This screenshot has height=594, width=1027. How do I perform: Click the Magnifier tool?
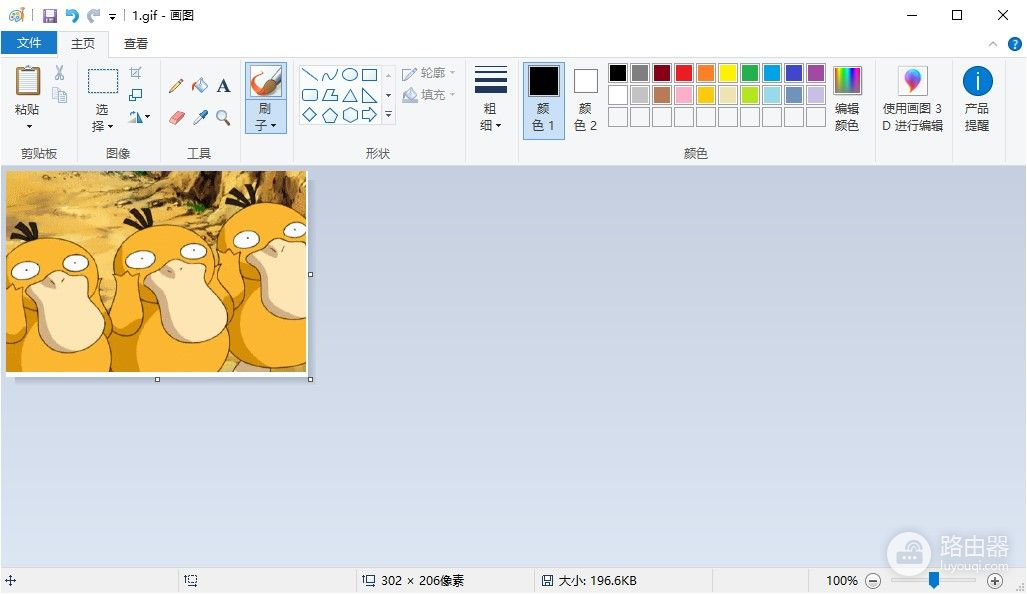pos(223,118)
